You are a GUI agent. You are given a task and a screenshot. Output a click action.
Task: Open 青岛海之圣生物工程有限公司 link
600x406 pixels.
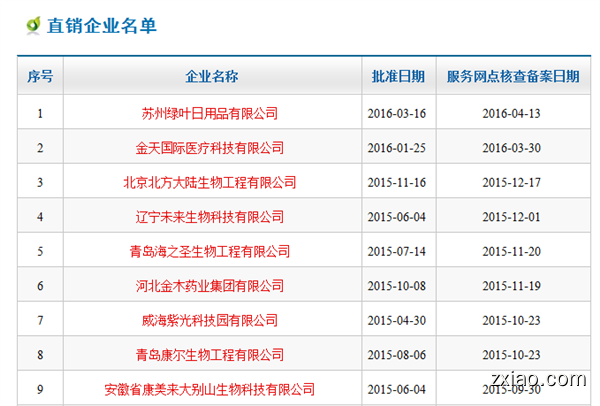(210, 251)
